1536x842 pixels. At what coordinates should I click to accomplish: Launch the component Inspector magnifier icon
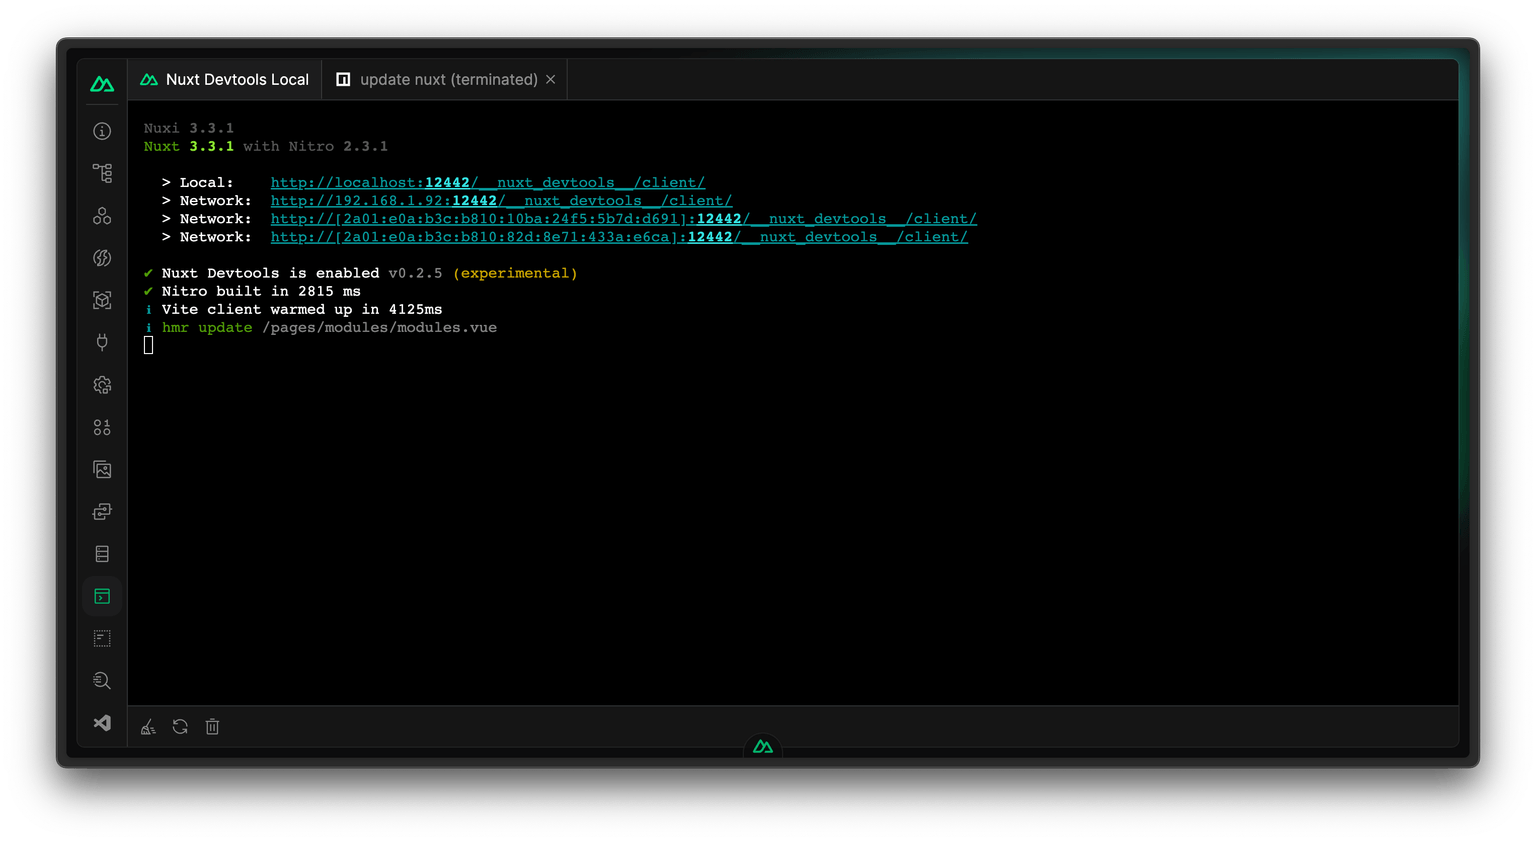101,680
